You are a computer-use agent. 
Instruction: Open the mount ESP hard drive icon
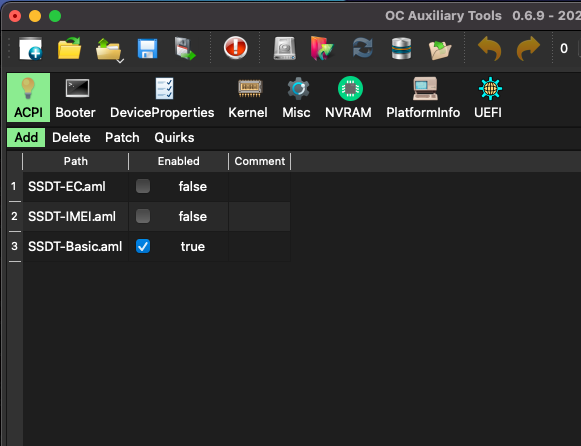285,49
